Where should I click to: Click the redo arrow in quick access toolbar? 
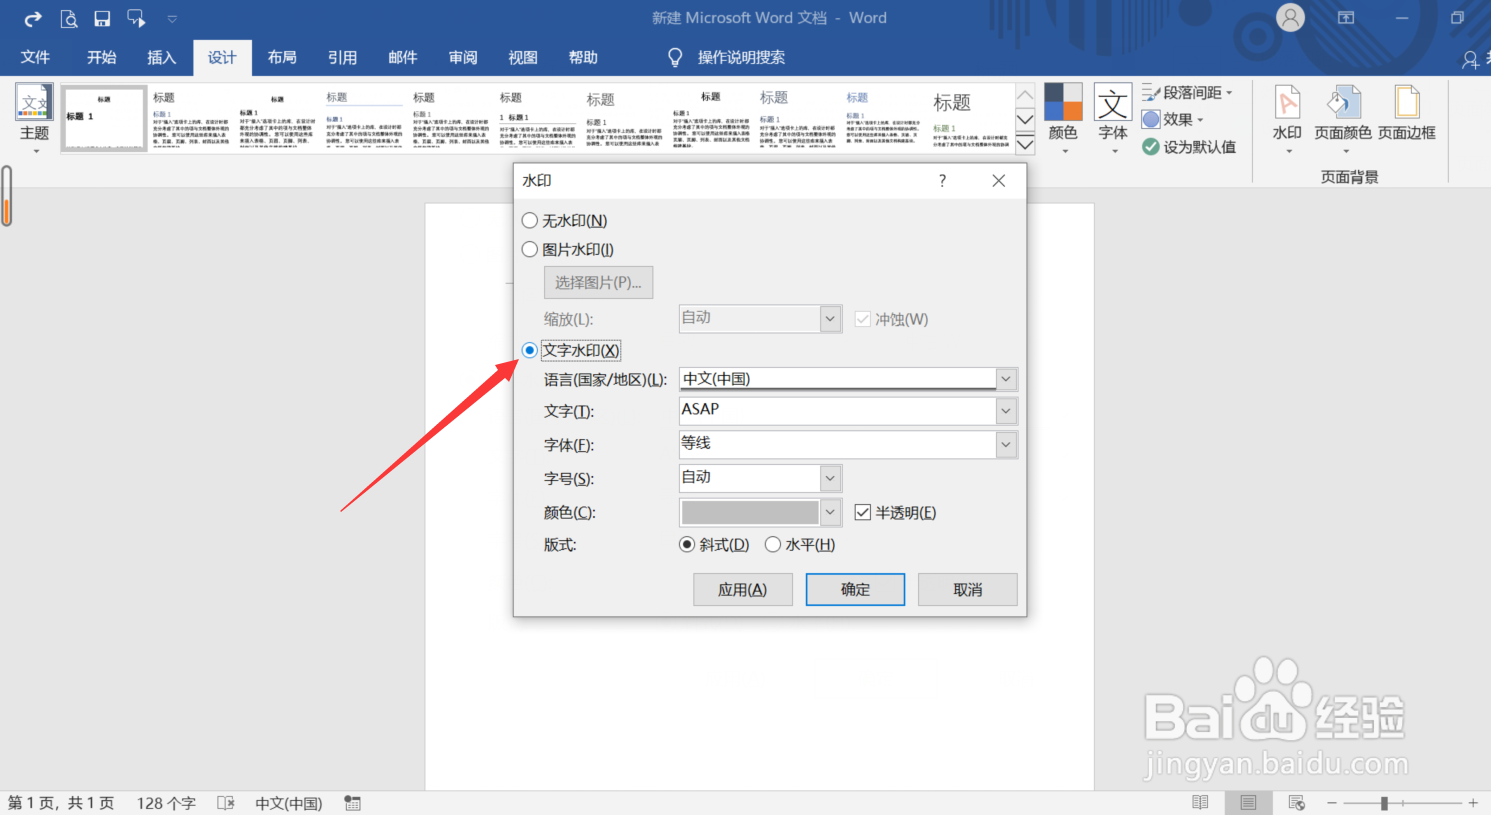[x=33, y=18]
